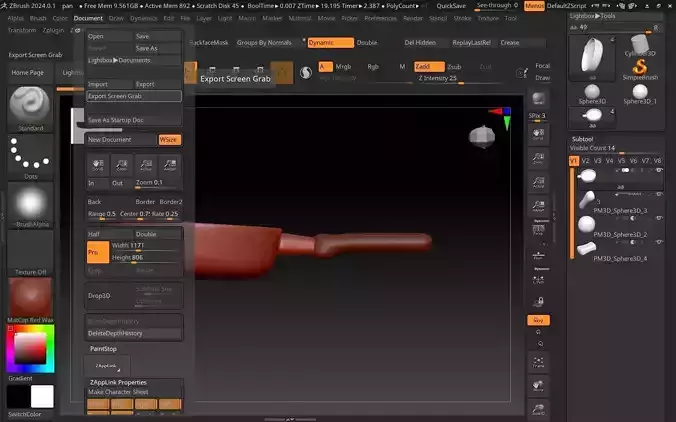Image resolution: width=676 pixels, height=422 pixels.
Task: Toggle visibility eye of PM3D_Sphere3D_3 subtool
Action: [x=659, y=194]
